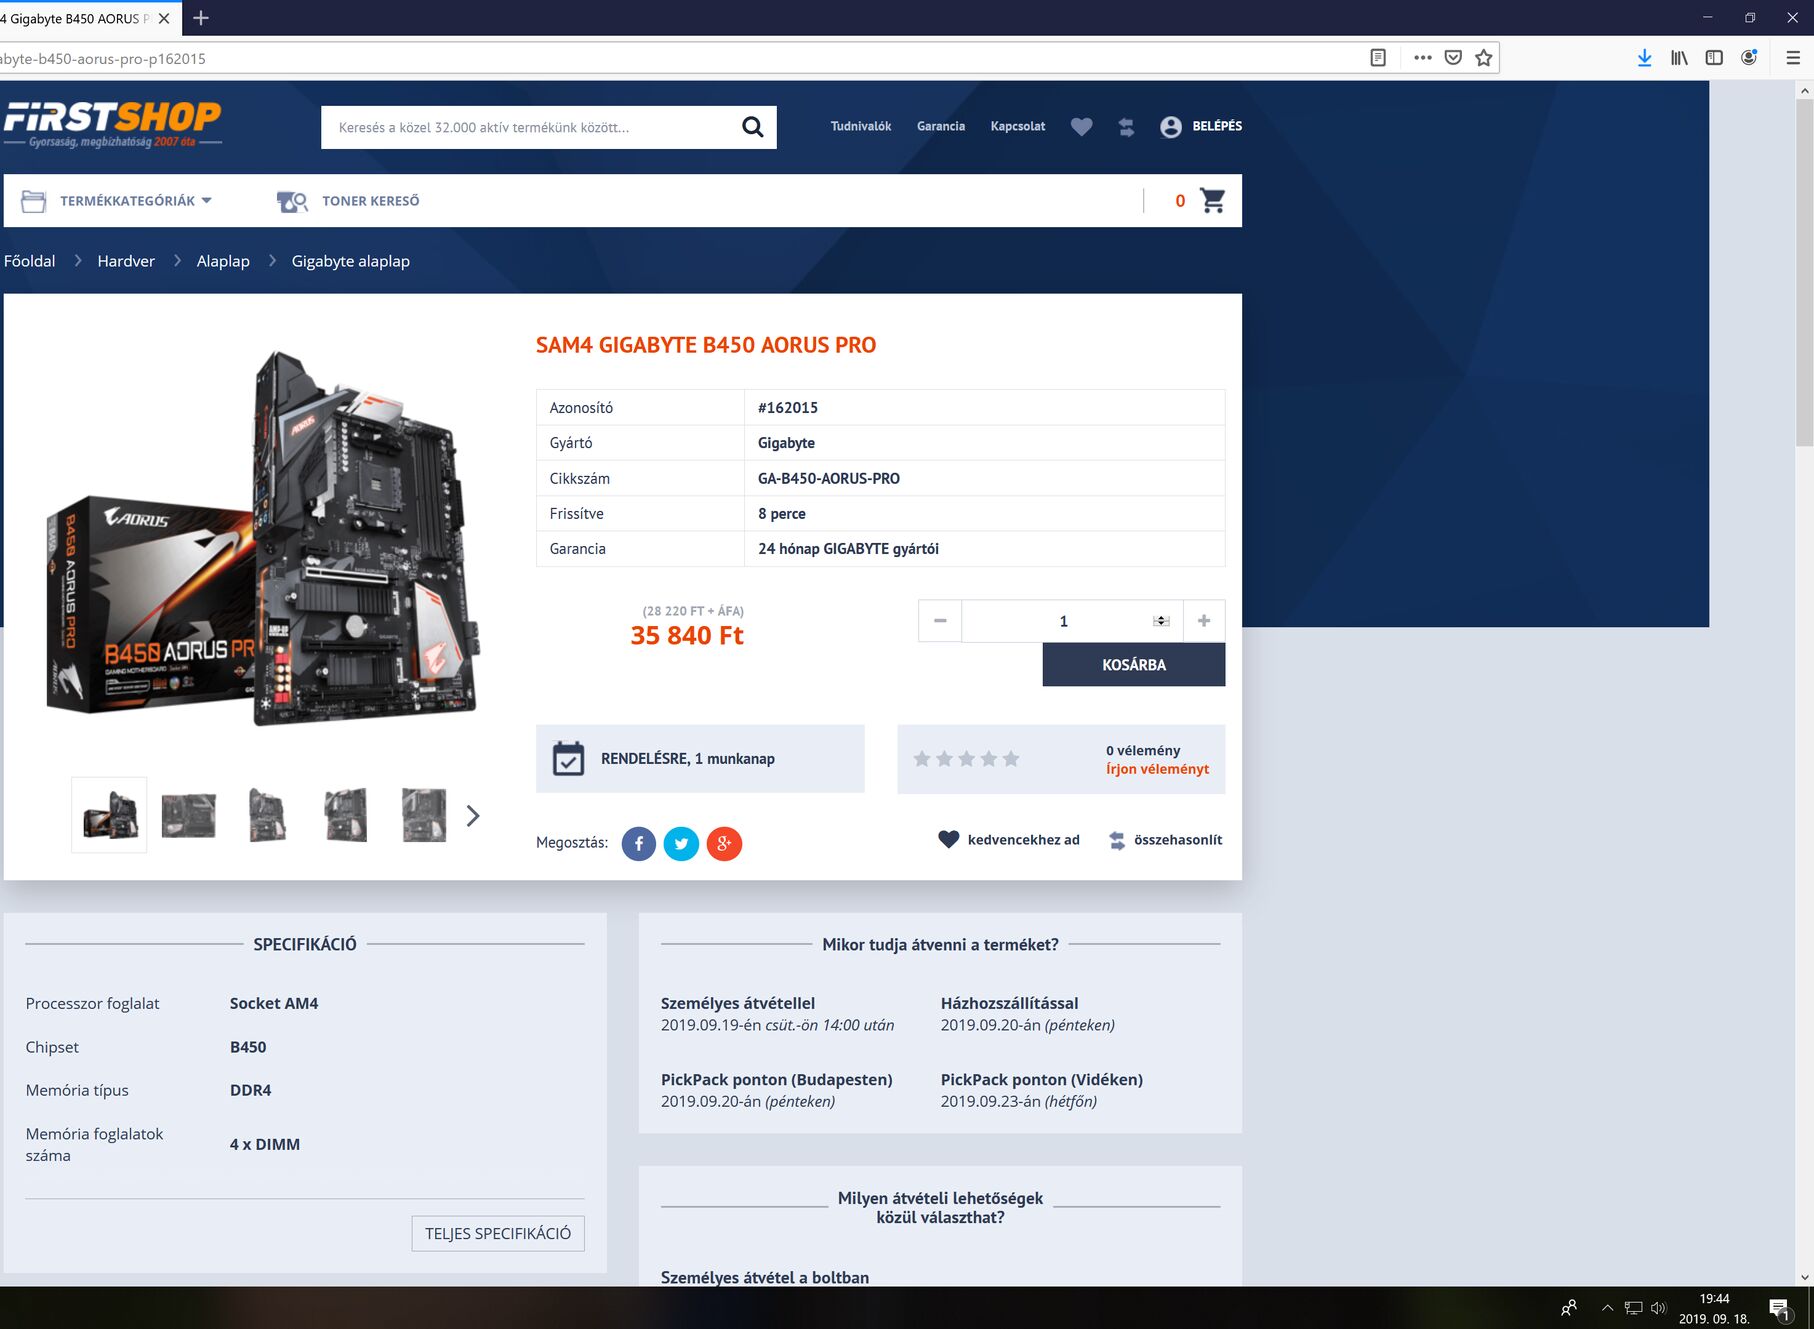This screenshot has height=1329, width=1814.
Task: Click the kedvencekhez ad link
Action: pos(1024,840)
